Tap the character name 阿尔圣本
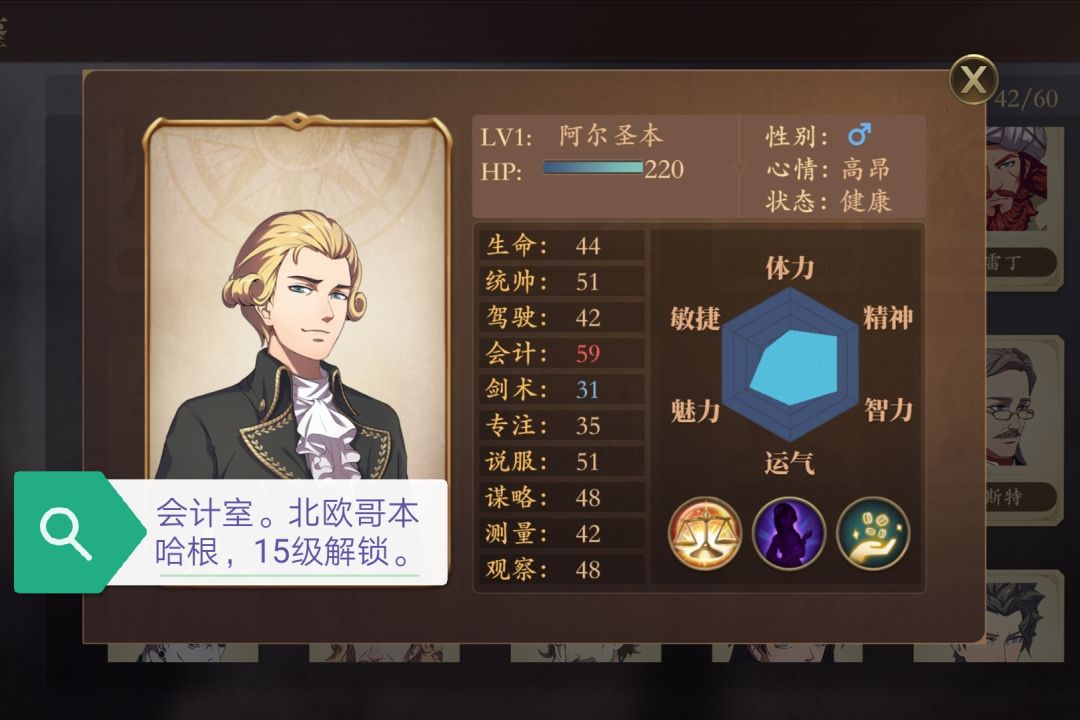Screen dimensions: 1080x720 610,135
